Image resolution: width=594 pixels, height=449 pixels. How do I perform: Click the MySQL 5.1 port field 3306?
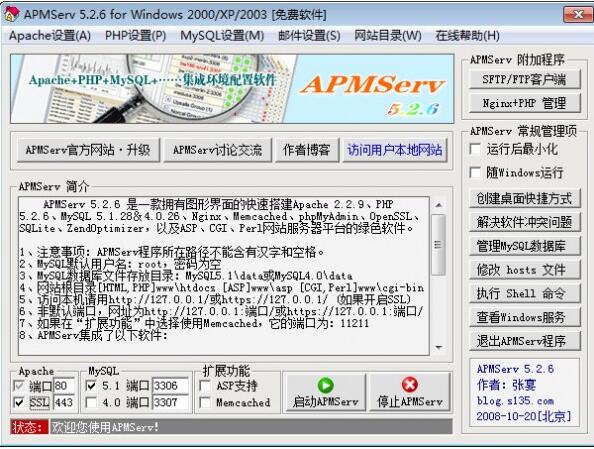[x=170, y=386]
